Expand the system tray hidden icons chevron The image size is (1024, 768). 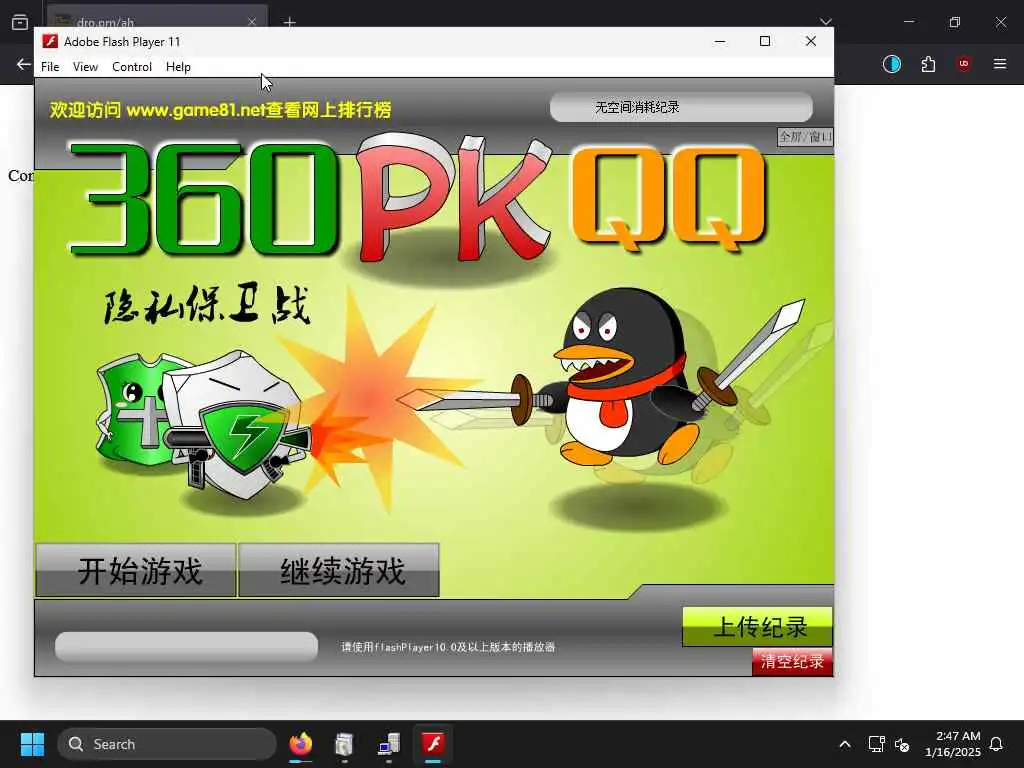844,744
